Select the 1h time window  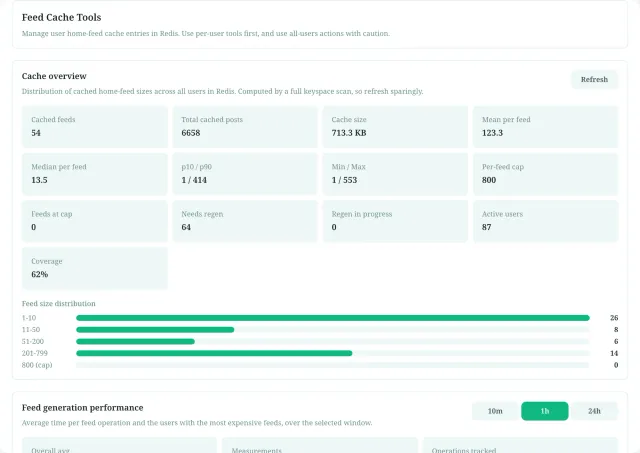click(544, 411)
